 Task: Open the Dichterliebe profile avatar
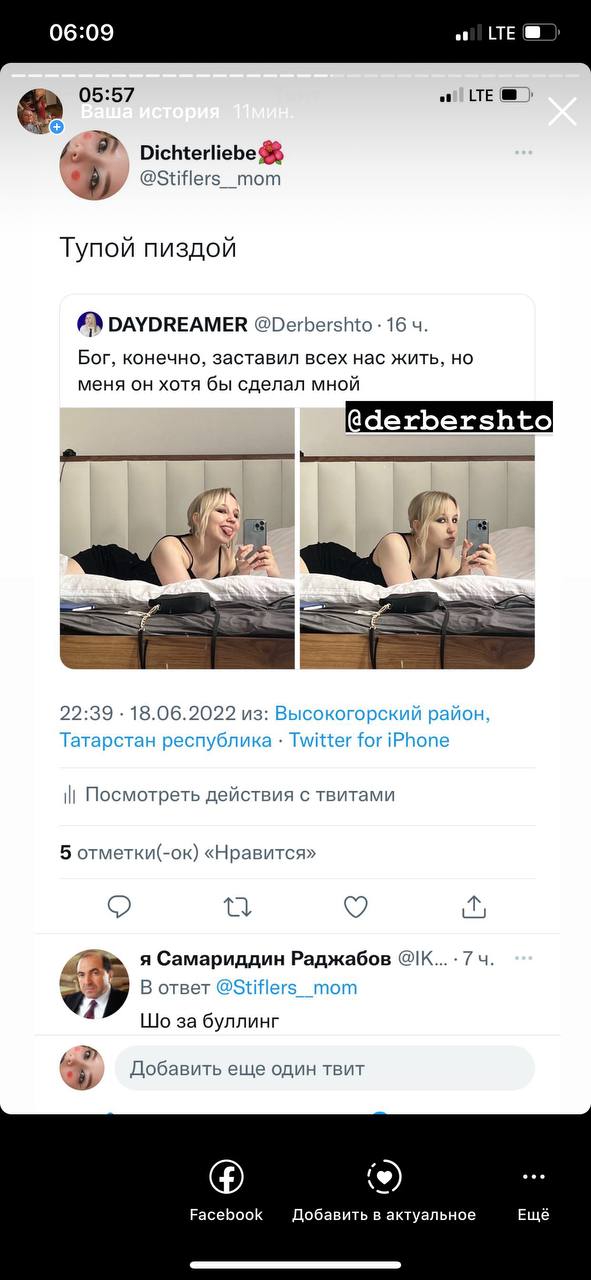point(95,165)
